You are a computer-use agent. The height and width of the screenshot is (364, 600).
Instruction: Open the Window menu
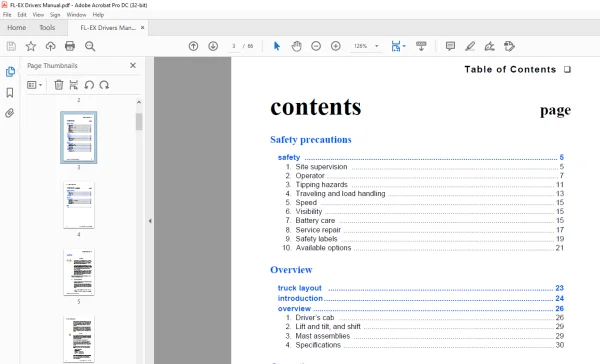[x=77, y=15]
